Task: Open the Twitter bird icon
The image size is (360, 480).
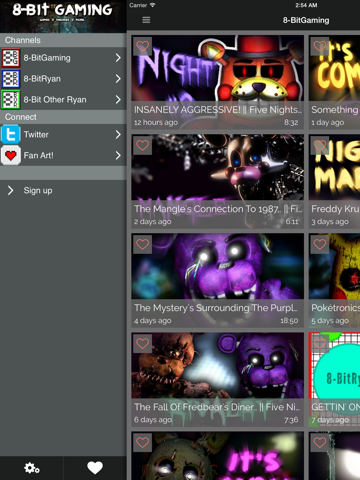Action: tap(11, 134)
